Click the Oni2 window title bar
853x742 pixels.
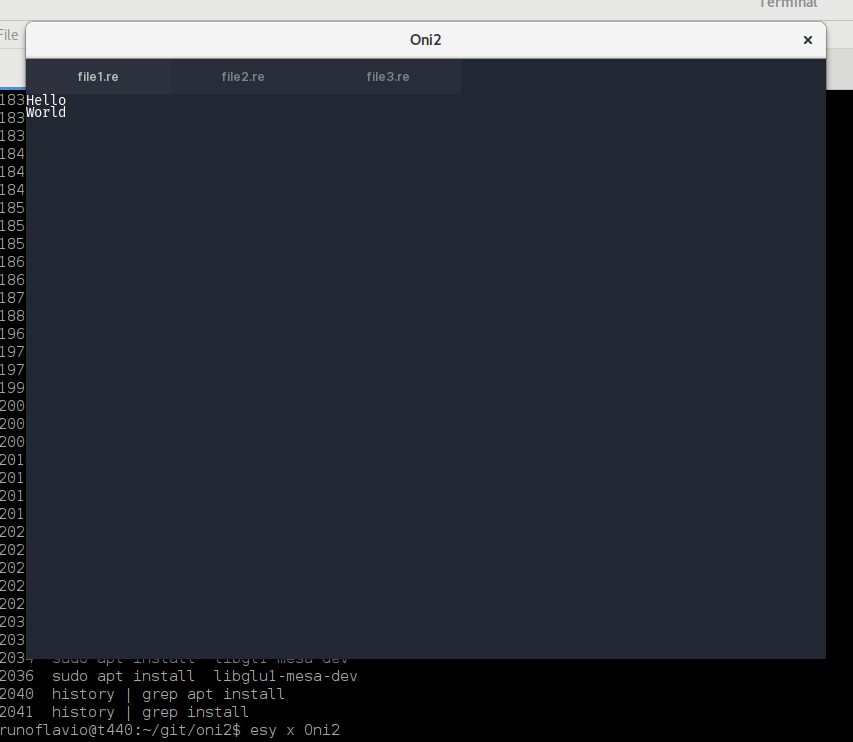click(425, 40)
